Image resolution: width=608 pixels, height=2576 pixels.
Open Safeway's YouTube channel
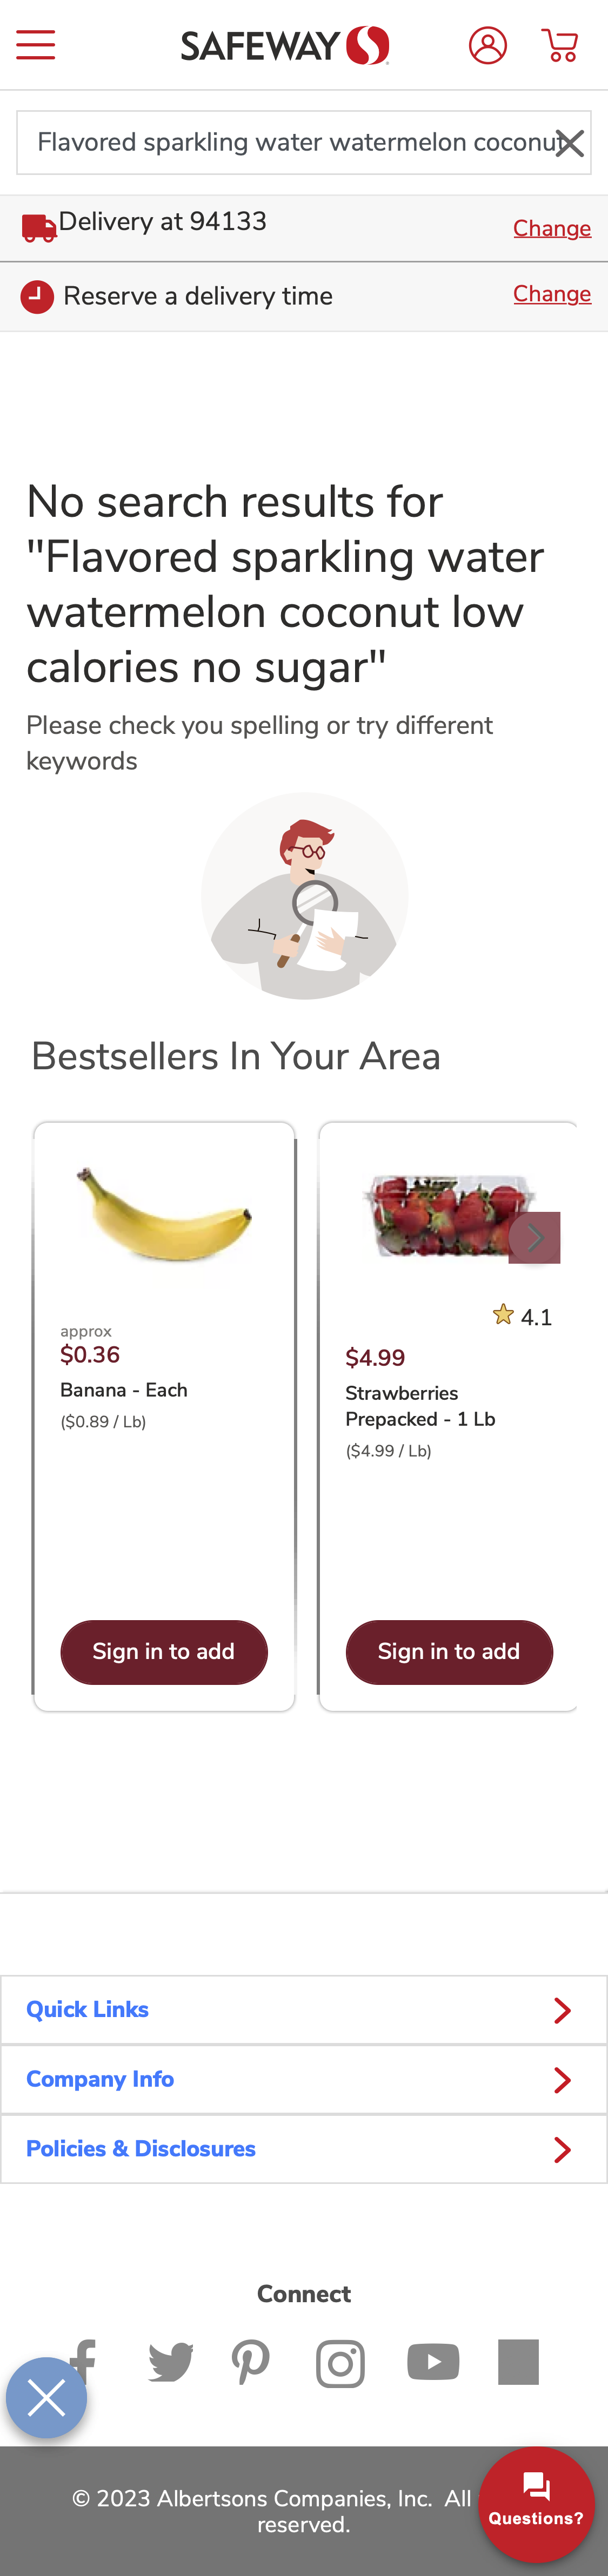tap(433, 2362)
